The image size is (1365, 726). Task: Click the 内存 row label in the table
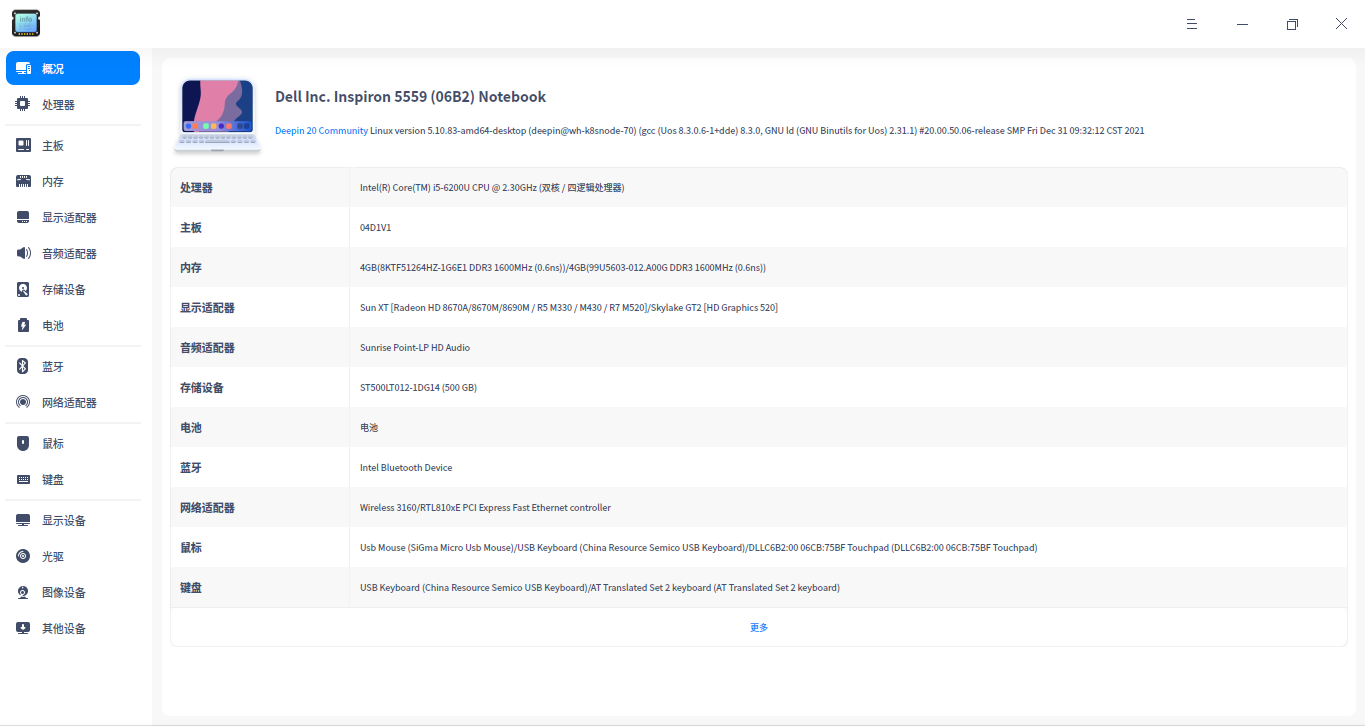click(x=191, y=268)
